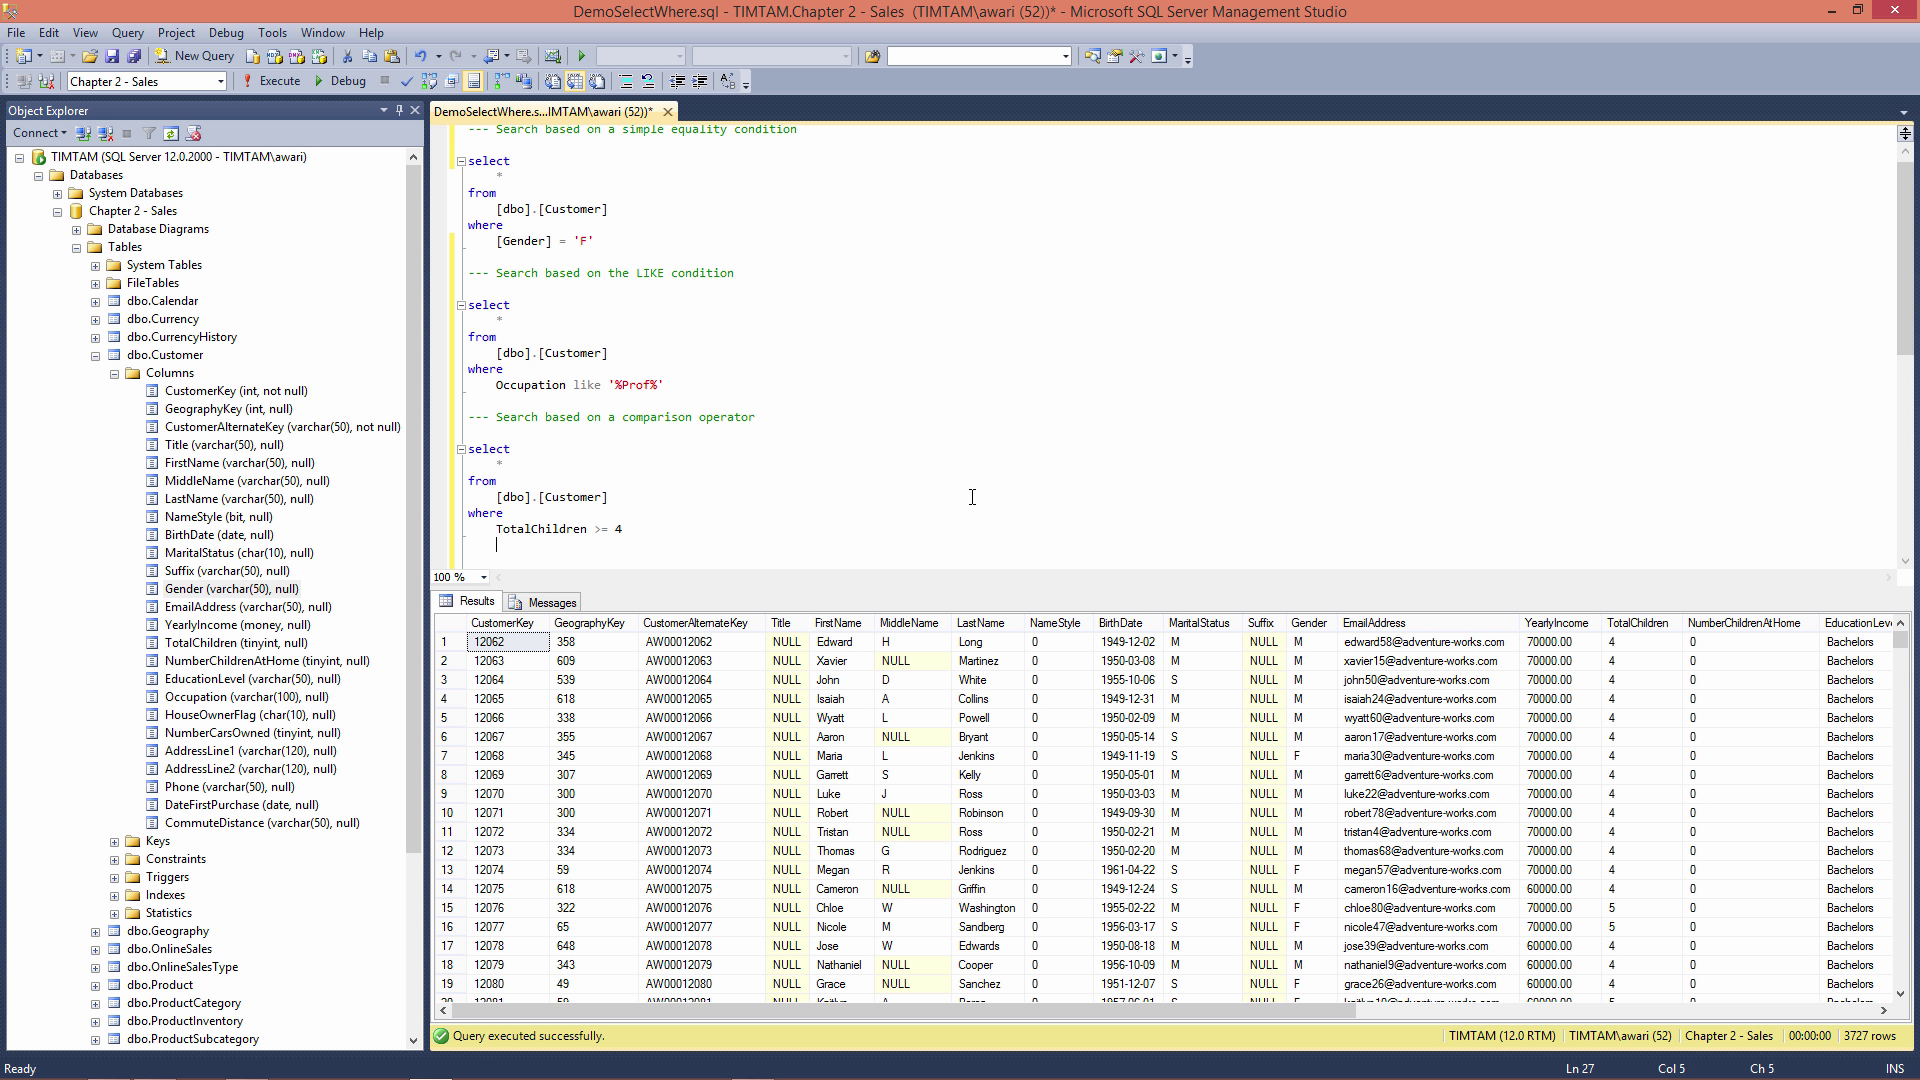
Task: Collapse the Columns folder node
Action: (x=114, y=373)
